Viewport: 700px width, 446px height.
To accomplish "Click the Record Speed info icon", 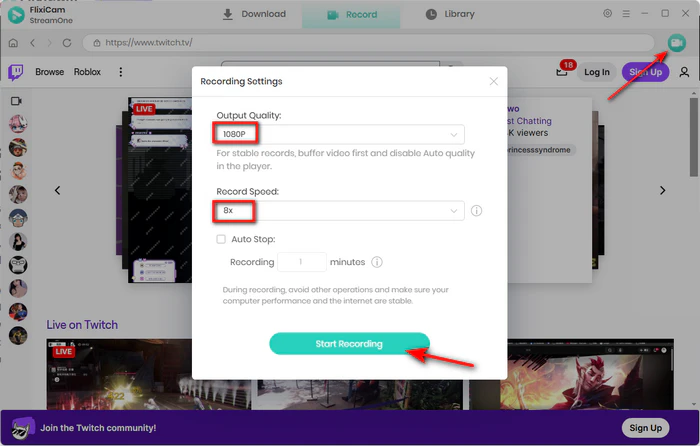I will pos(476,211).
